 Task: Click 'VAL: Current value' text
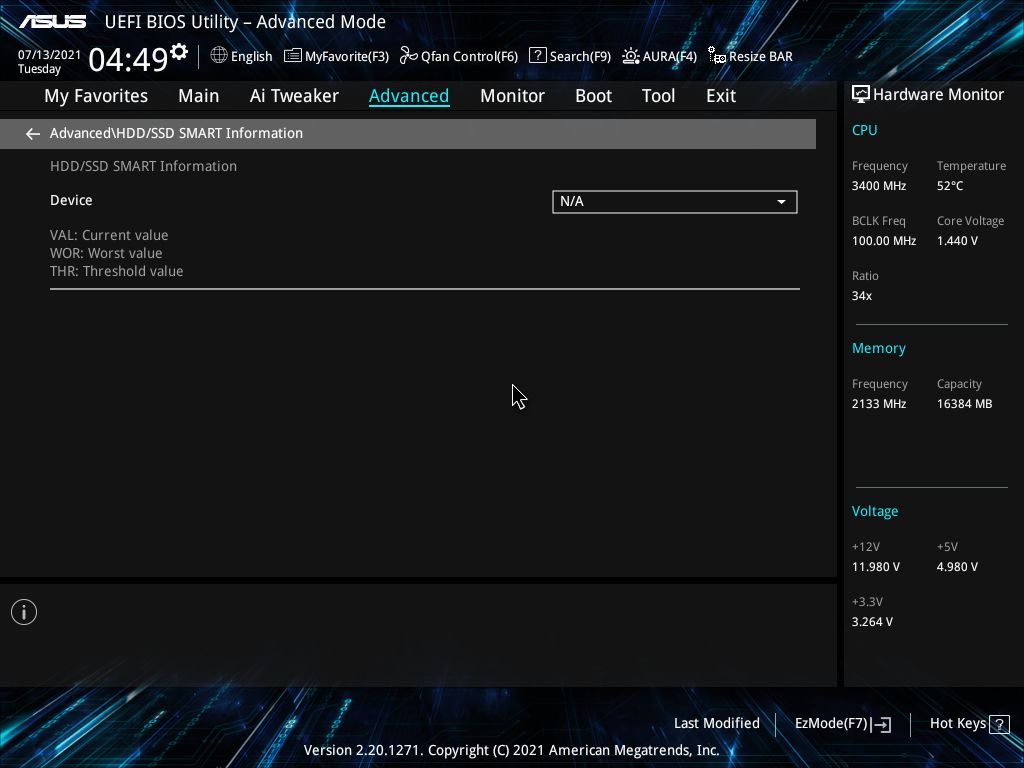point(109,235)
